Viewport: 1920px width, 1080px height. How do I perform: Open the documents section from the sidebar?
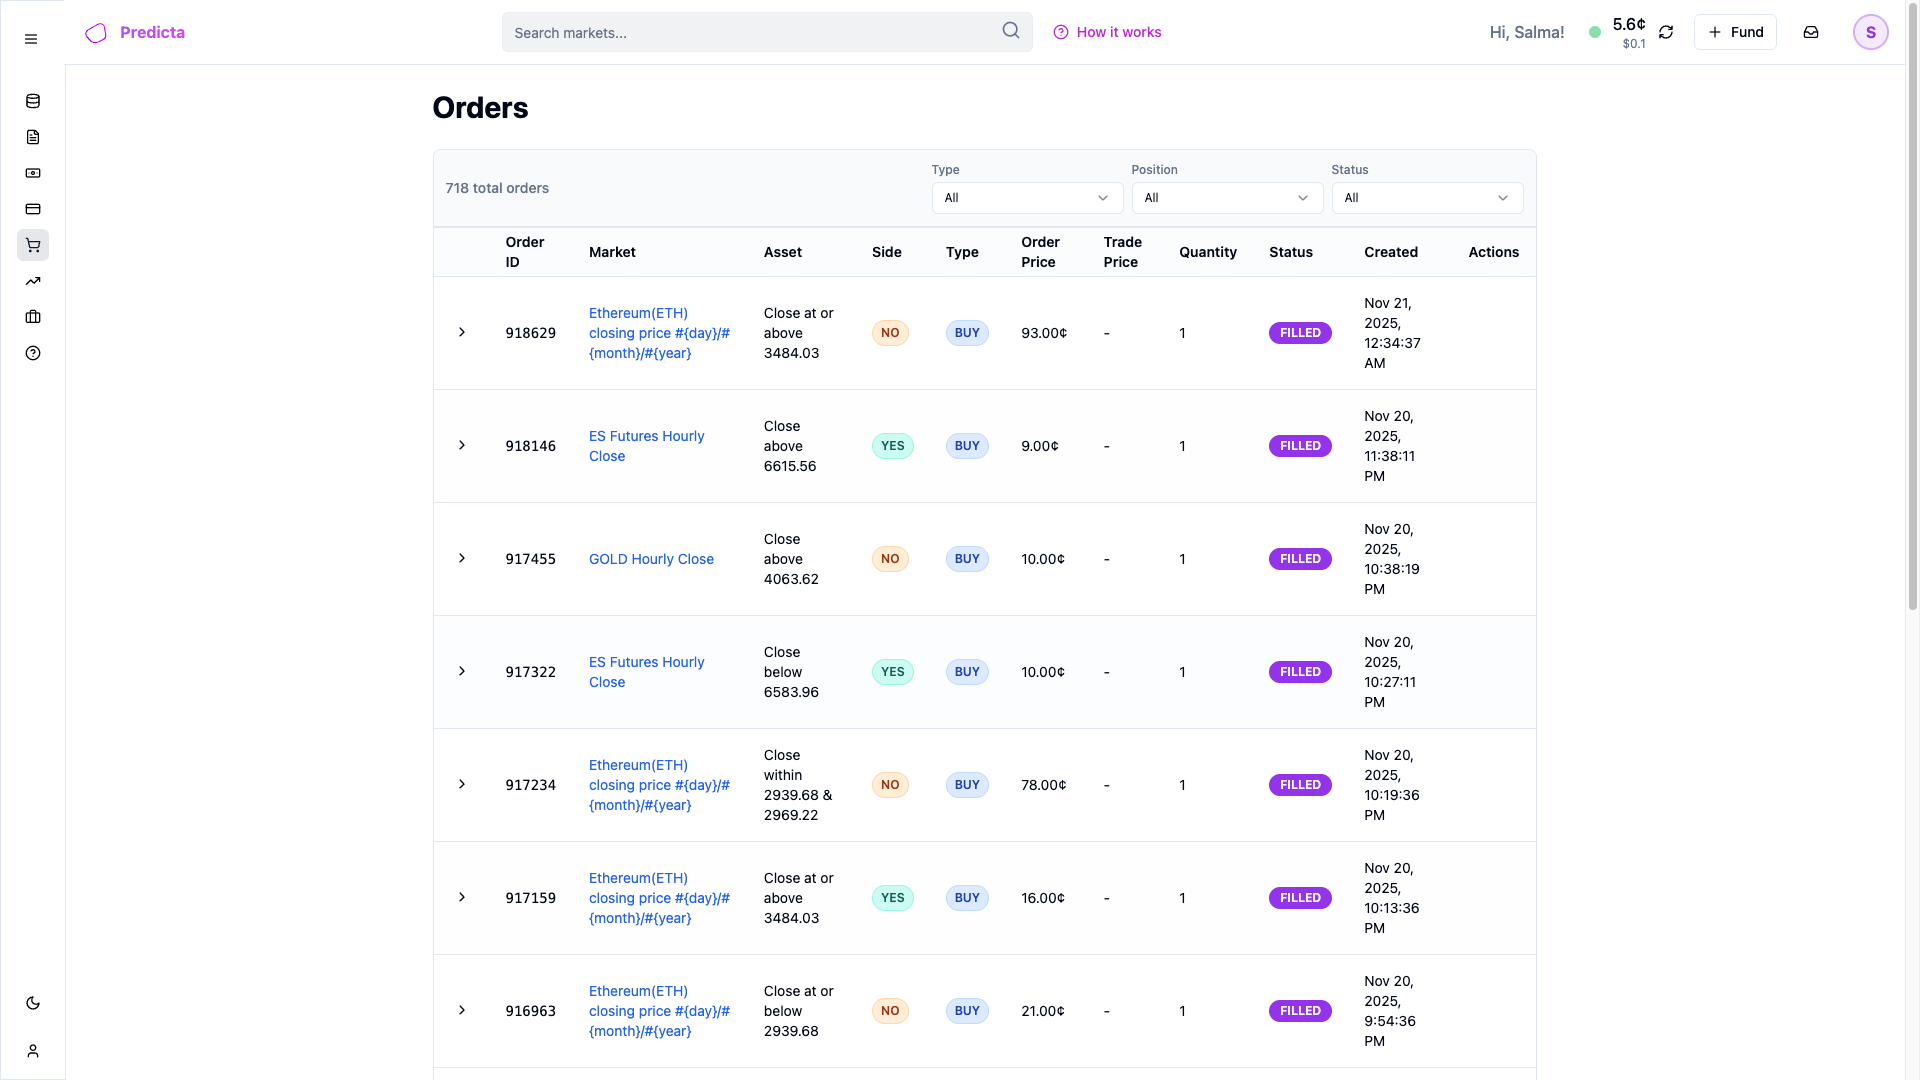point(33,137)
